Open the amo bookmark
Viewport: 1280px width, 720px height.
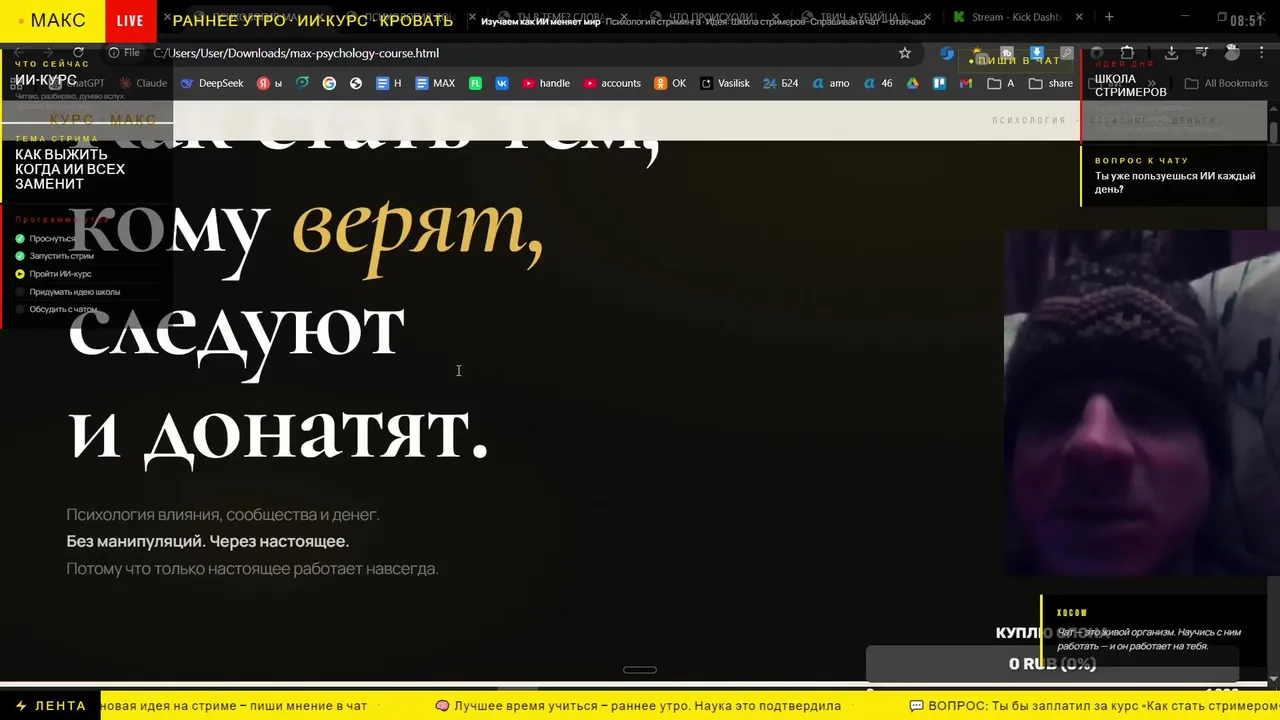[830, 83]
